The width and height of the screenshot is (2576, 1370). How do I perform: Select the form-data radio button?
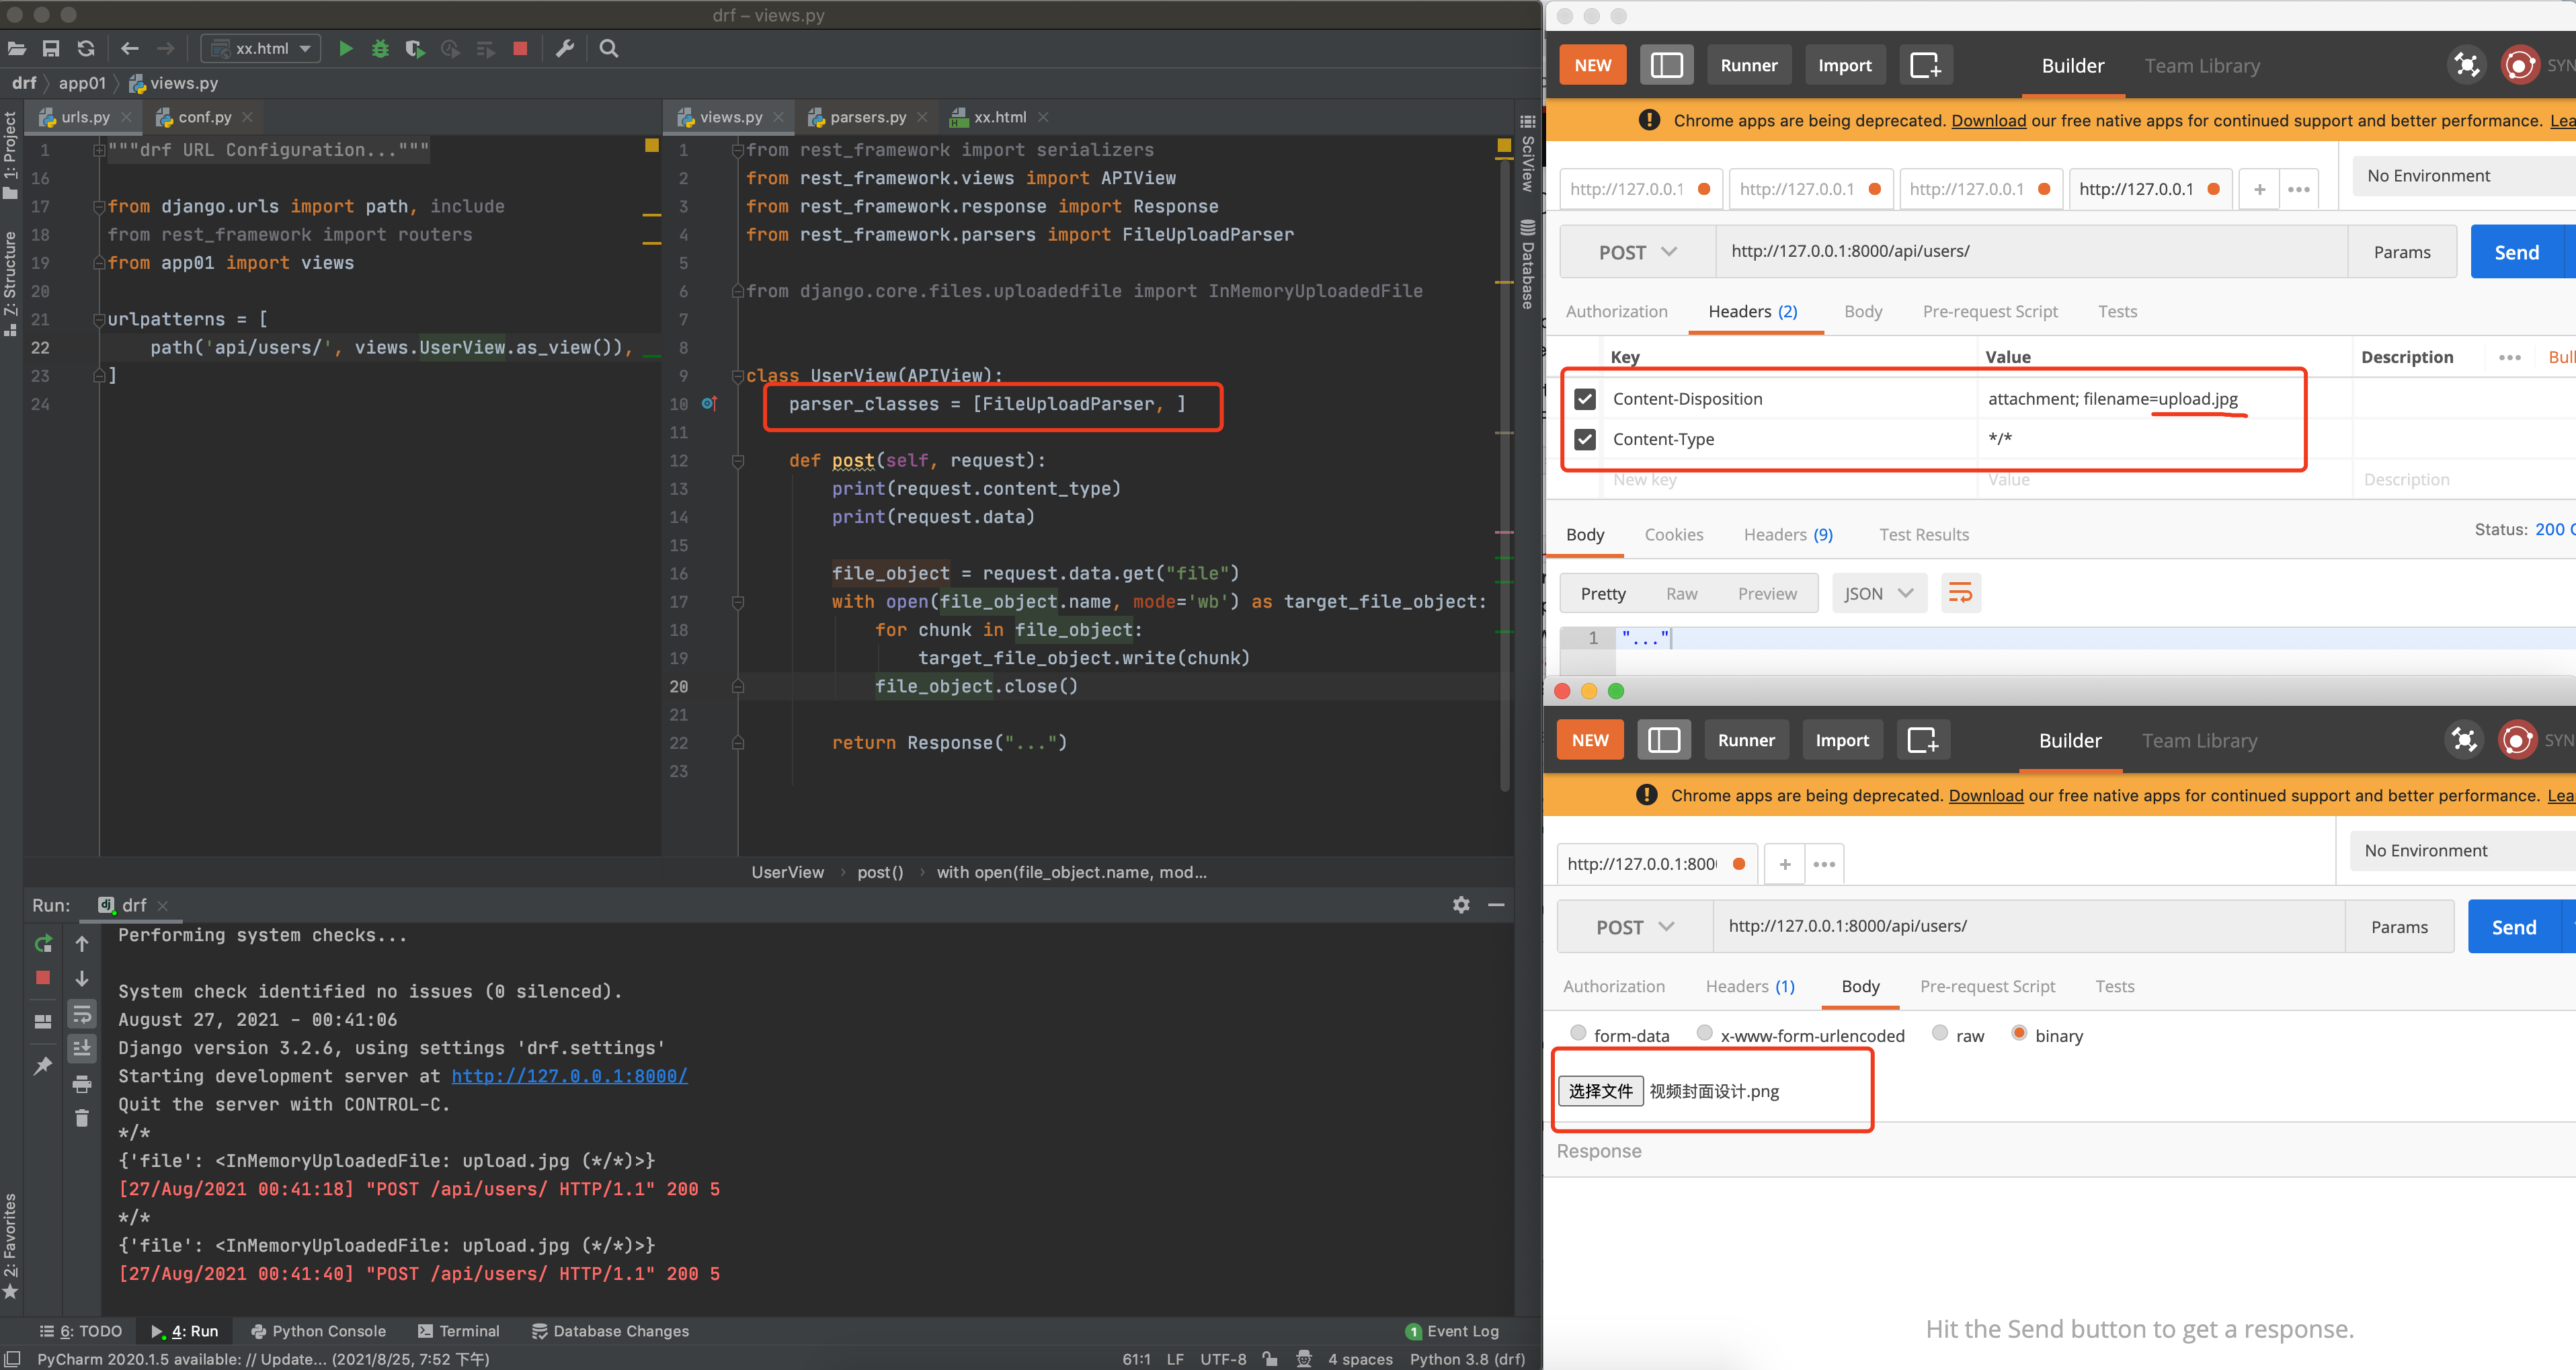1578,1033
